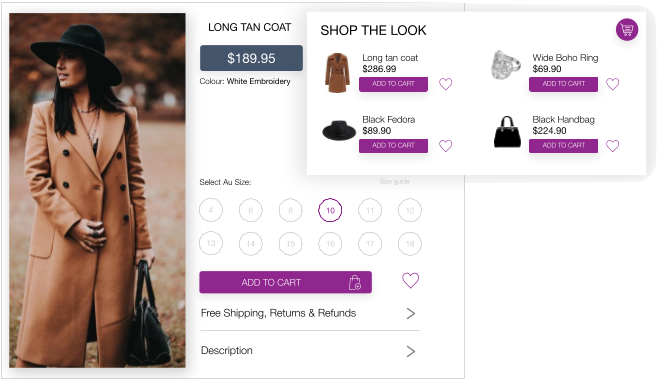Open the Size guide link

(394, 181)
